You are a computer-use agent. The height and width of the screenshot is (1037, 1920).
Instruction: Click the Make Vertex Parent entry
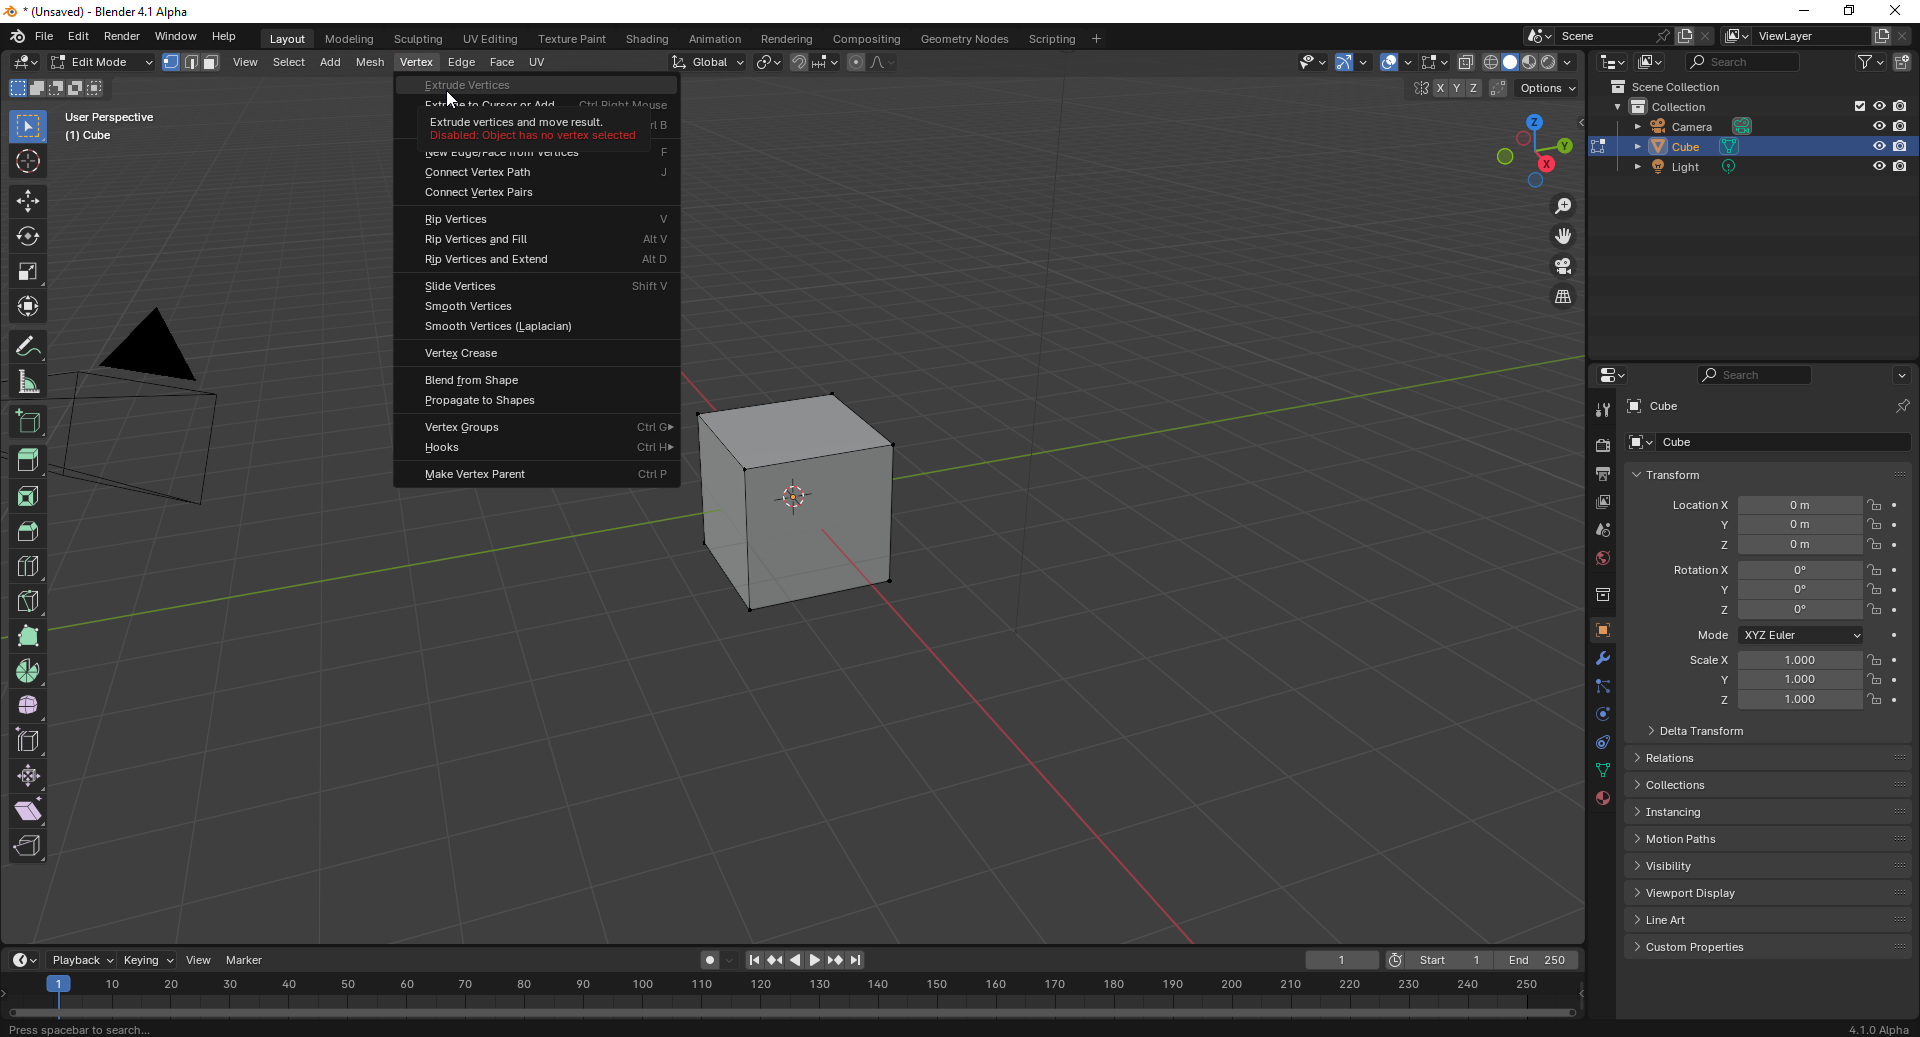(x=537, y=474)
